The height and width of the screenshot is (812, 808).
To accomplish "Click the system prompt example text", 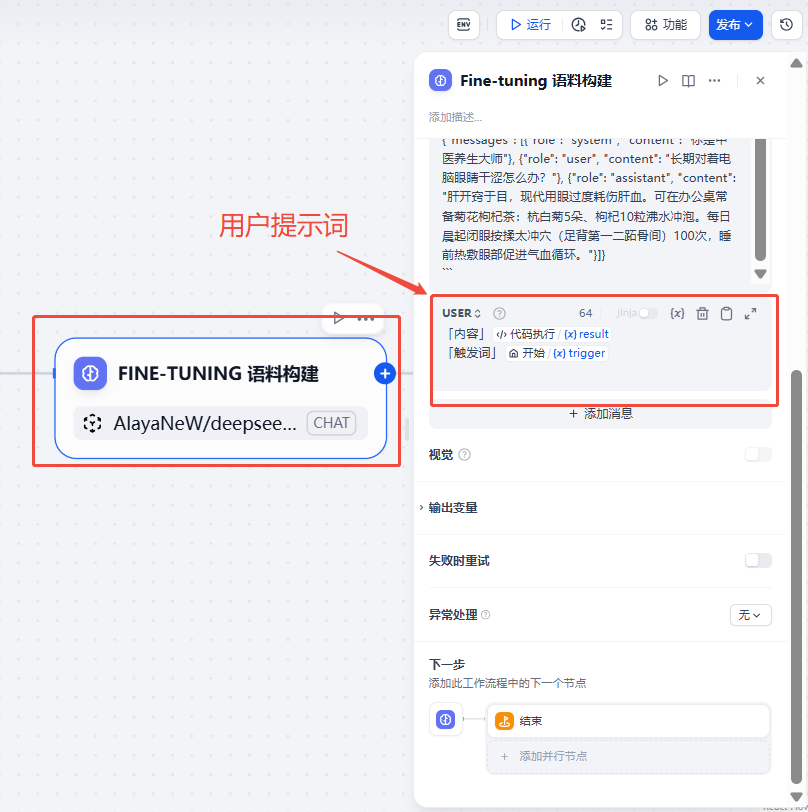I will pos(589,206).
